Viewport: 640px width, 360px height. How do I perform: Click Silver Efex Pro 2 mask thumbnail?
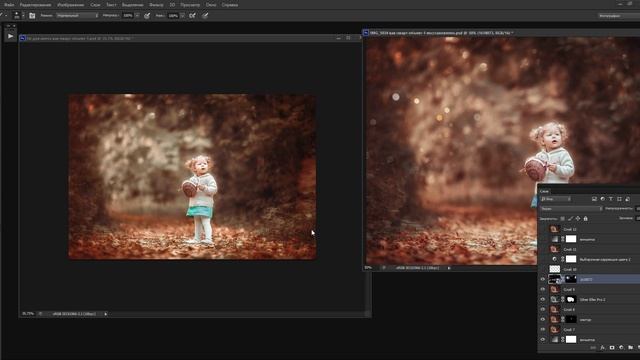[x=571, y=300]
